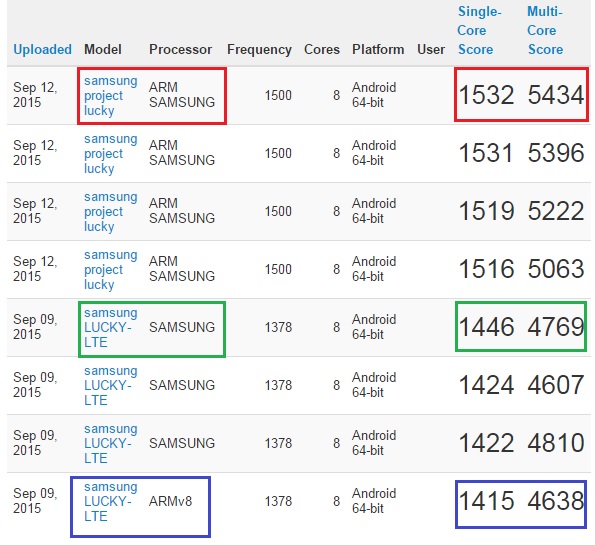Open samsung project lucky result scoring 1532

pyautogui.click(x=110, y=96)
